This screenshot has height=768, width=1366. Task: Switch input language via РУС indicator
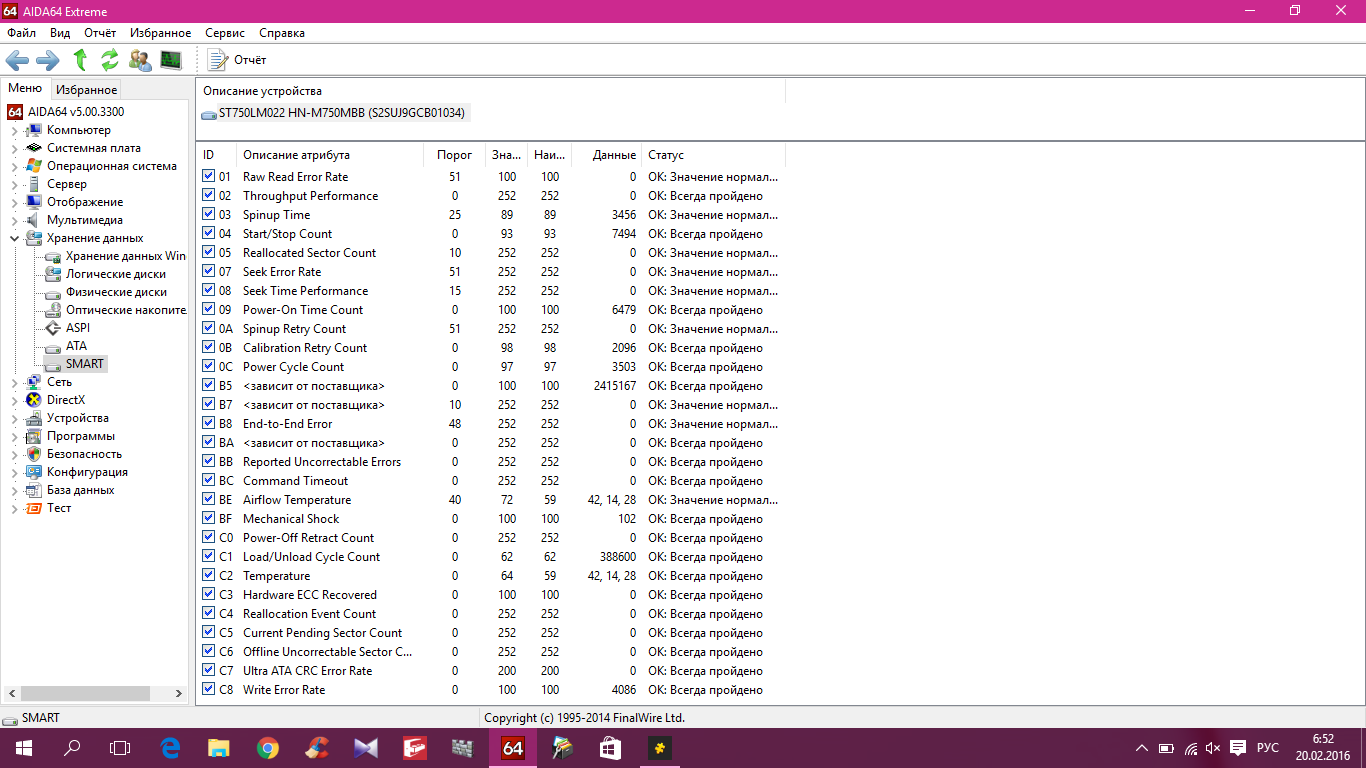click(x=1268, y=748)
